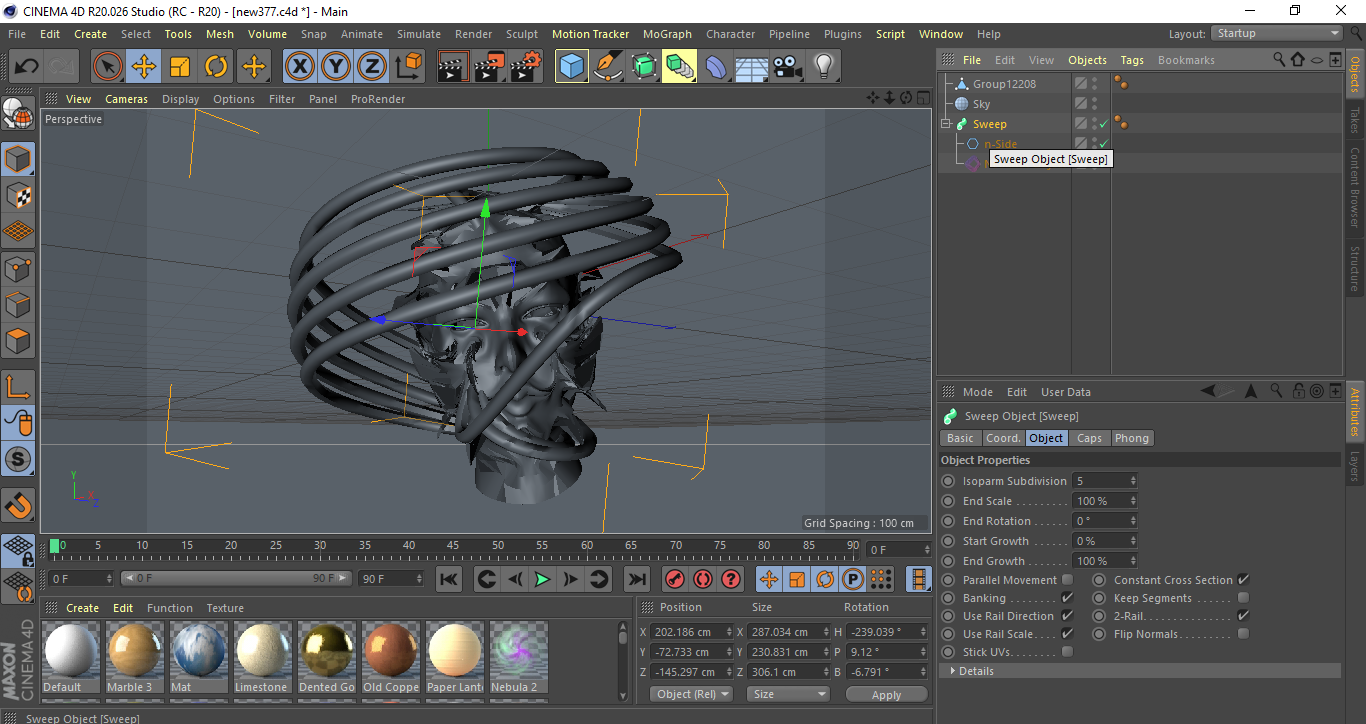Toggle Parallel Movement checkbox
This screenshot has height=724, width=1366.
1067,580
